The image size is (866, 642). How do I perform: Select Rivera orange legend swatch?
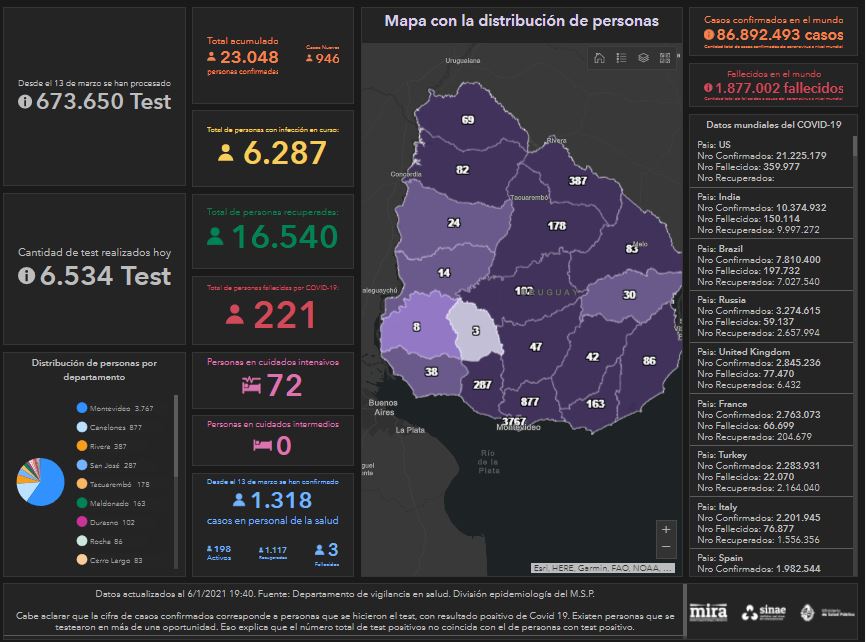click(81, 446)
